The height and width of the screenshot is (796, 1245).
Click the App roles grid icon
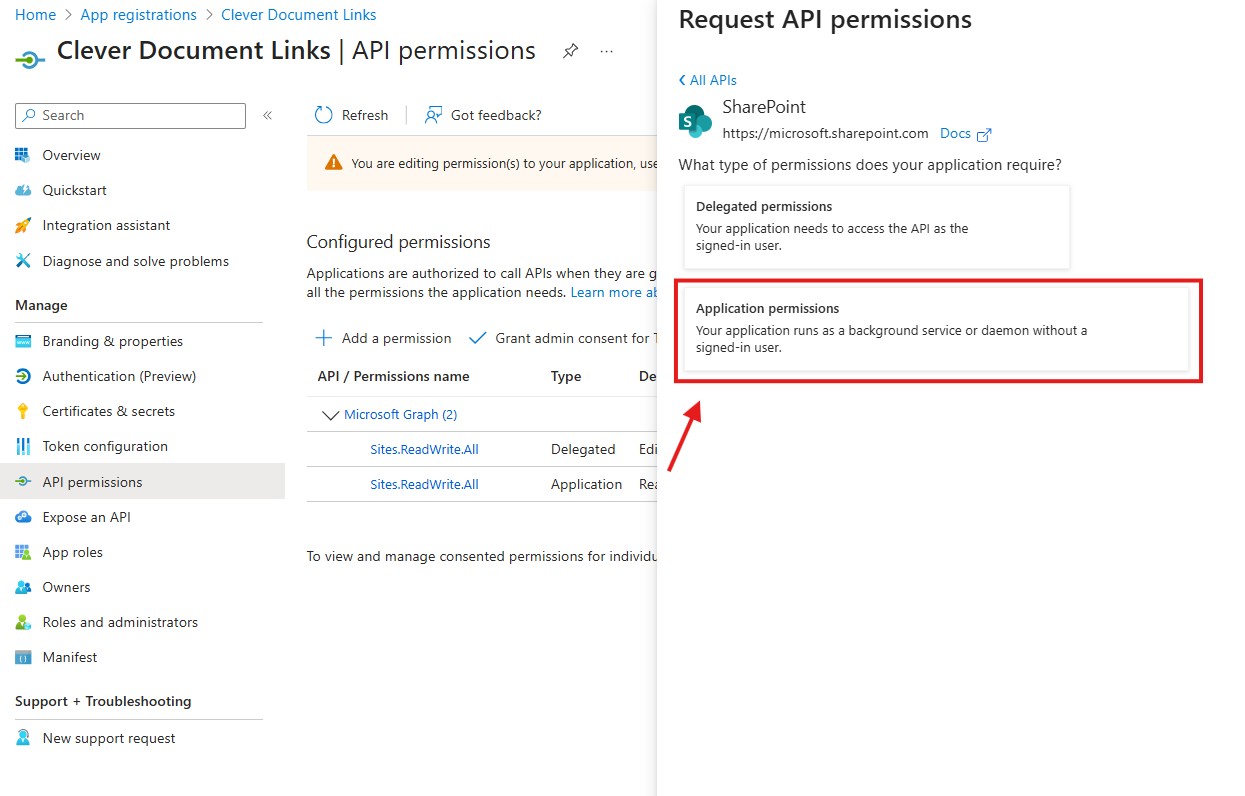23,552
